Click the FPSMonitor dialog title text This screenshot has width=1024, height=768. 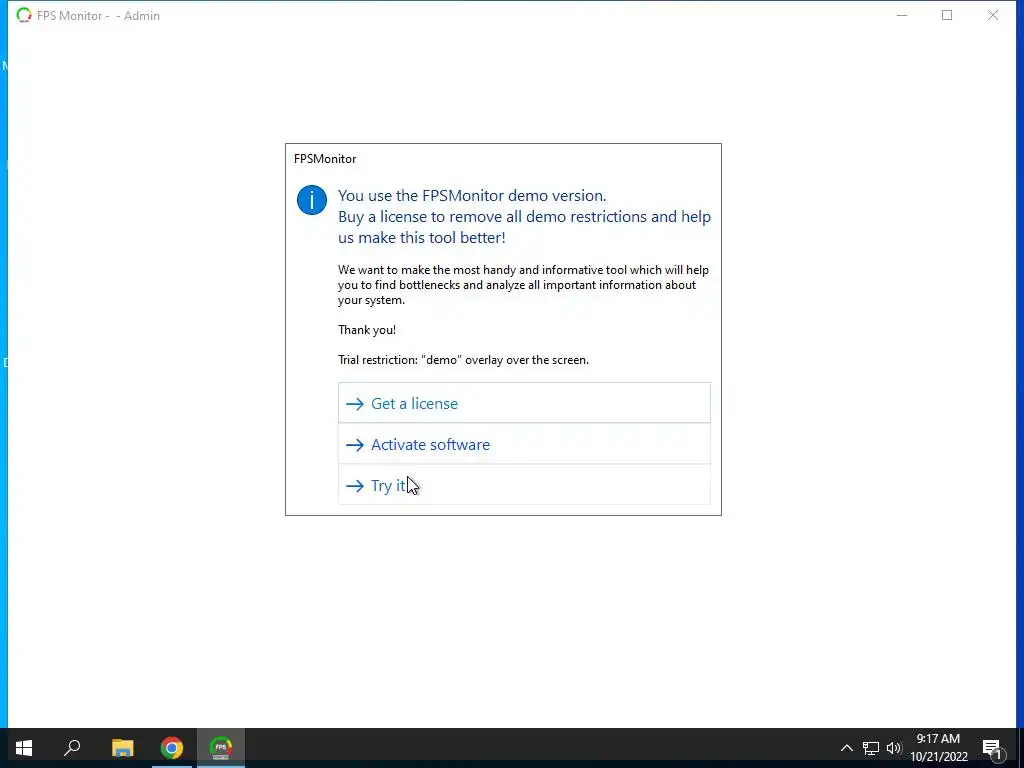(x=325, y=159)
